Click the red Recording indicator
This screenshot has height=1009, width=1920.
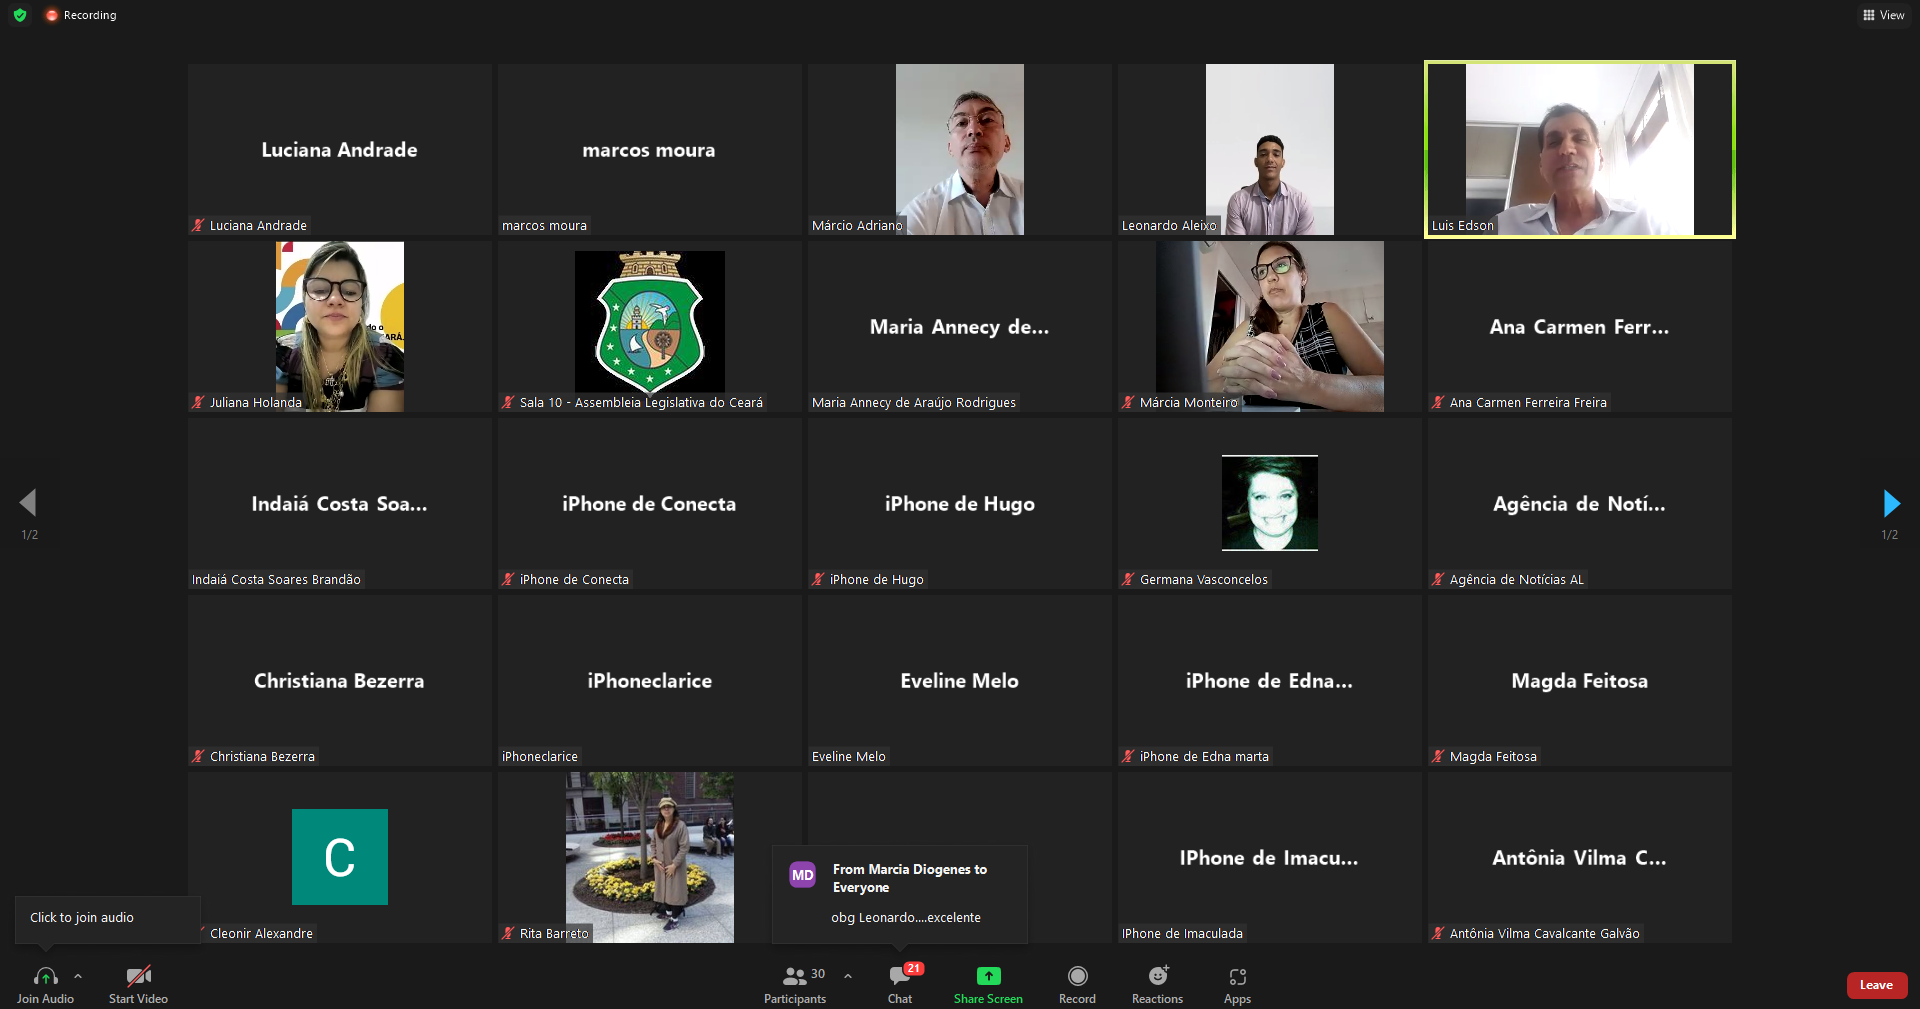pos(81,15)
